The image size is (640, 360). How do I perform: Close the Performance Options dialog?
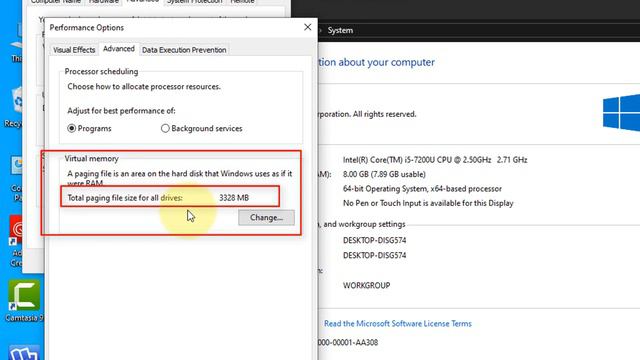pyautogui.click(x=308, y=27)
